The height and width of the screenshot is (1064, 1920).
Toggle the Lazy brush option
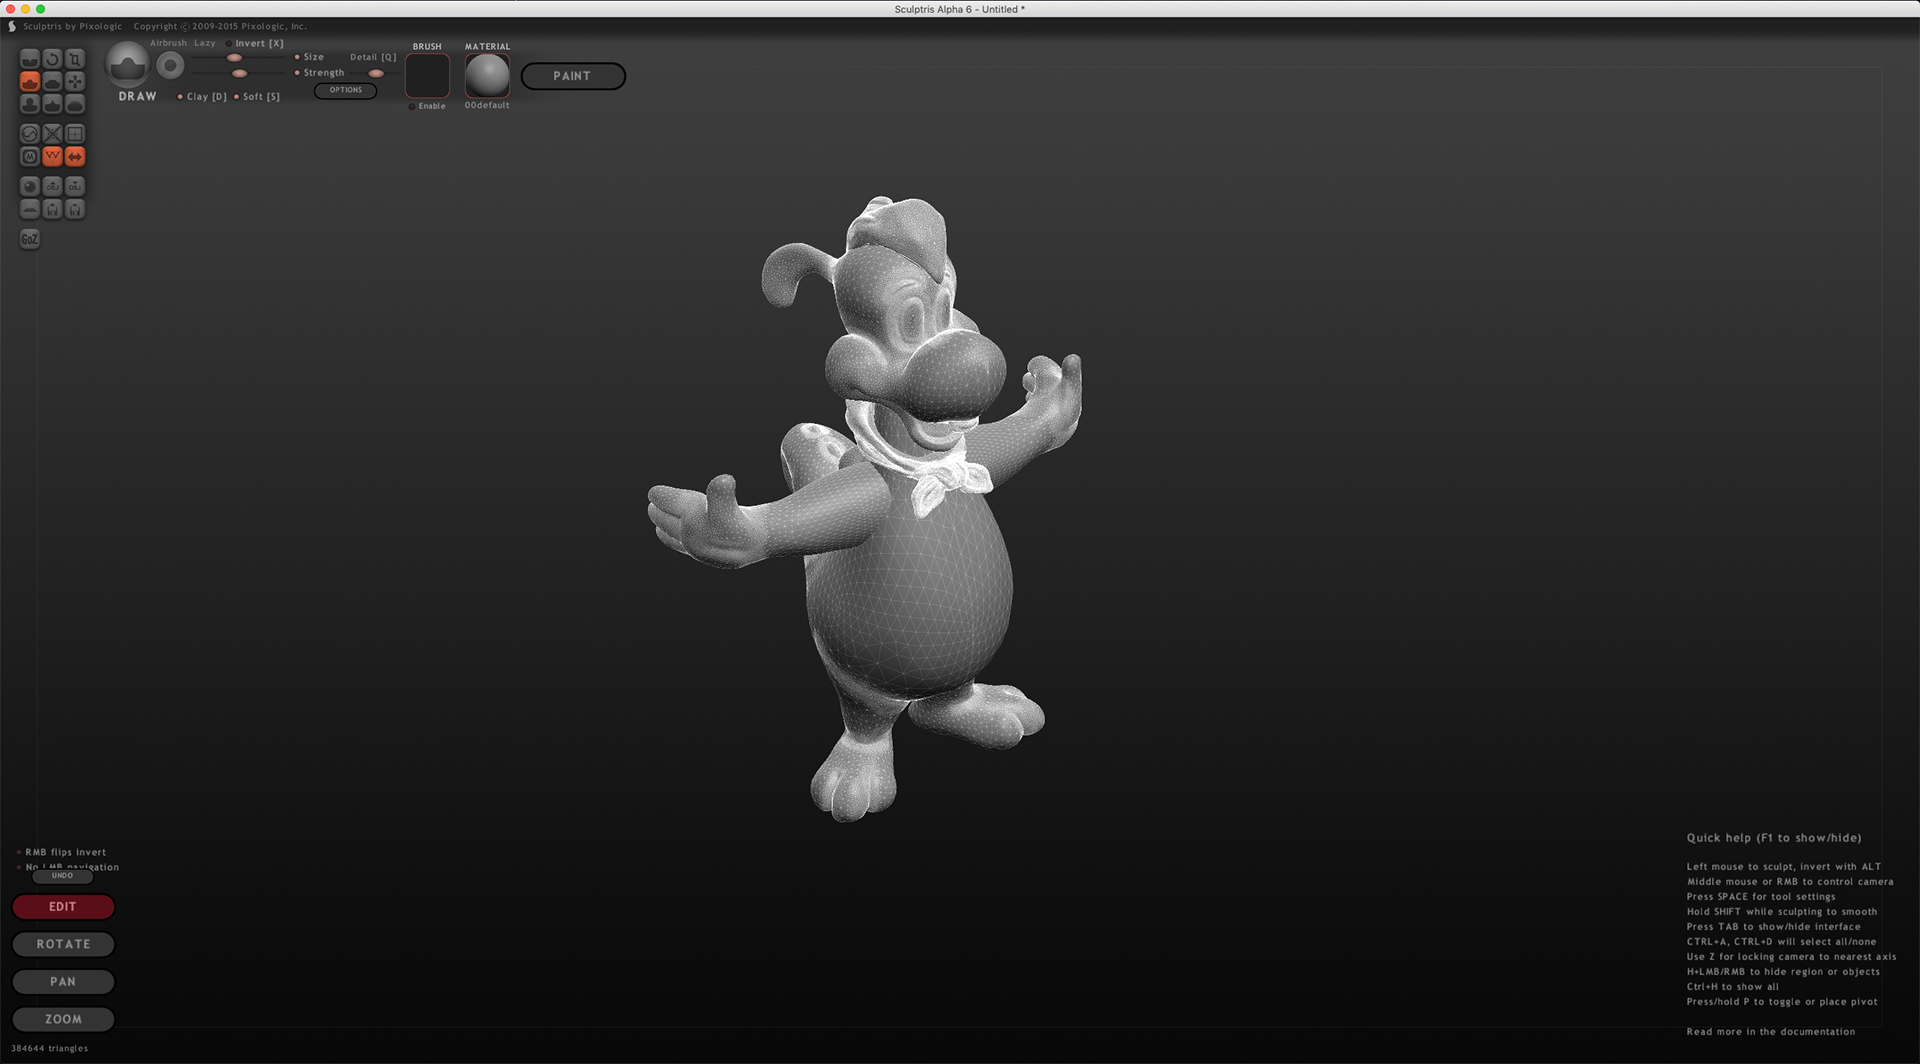[x=205, y=43]
